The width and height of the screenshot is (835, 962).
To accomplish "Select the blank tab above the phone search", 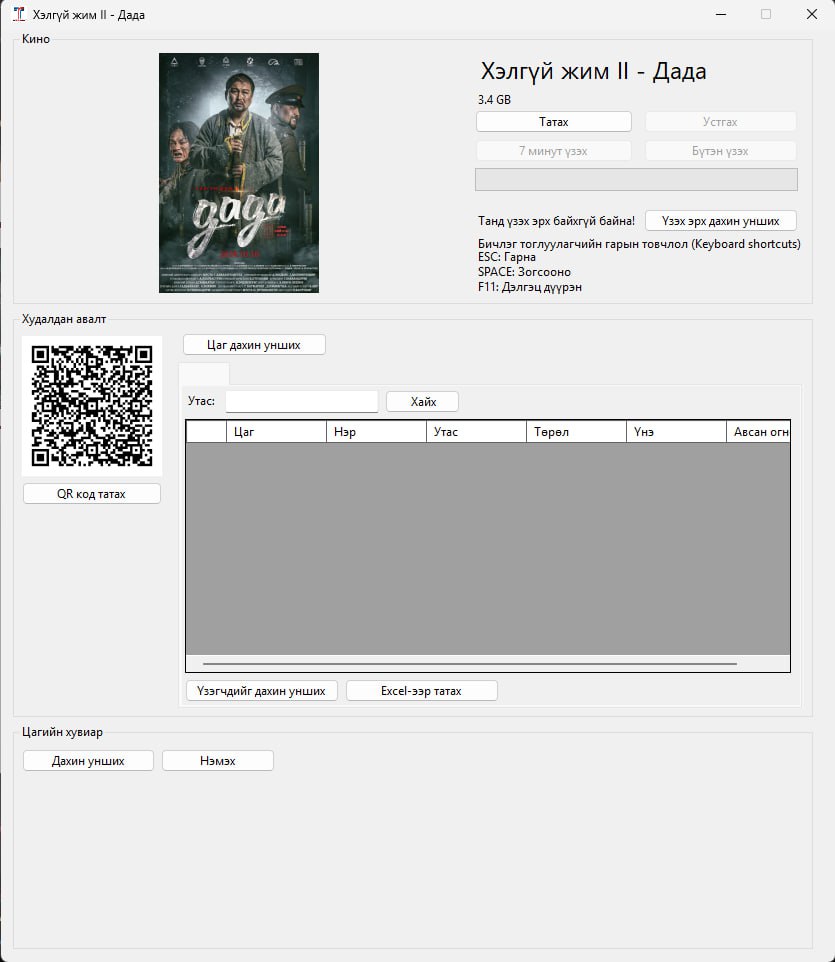I will tap(204, 374).
